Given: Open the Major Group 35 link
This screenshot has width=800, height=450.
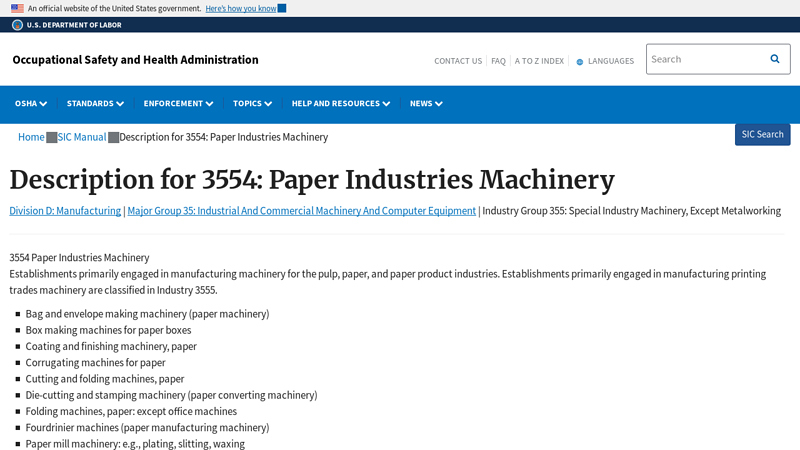Looking at the screenshot, I should point(302,211).
